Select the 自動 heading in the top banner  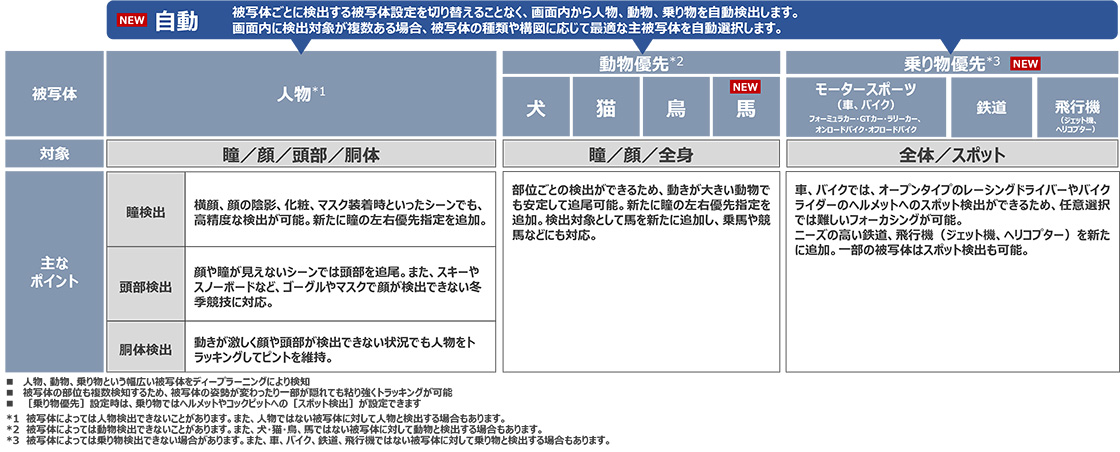[x=176, y=21]
